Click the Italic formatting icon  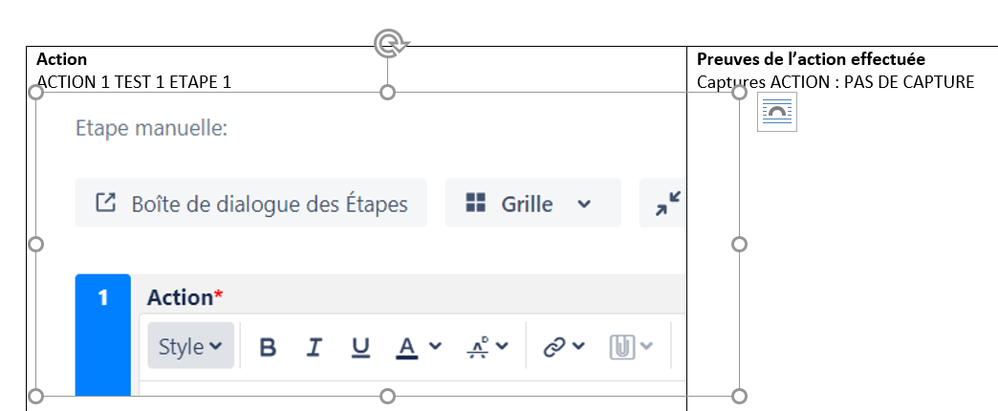313,347
